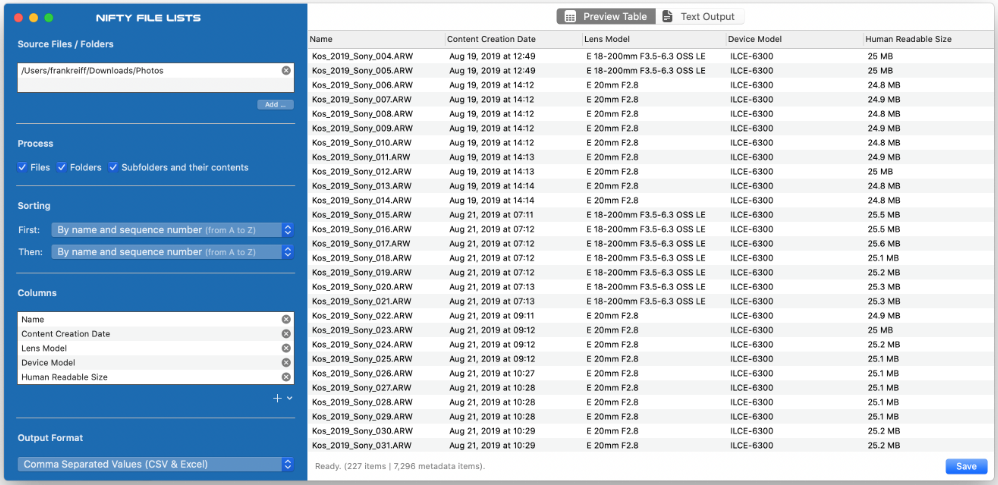Click the plus icon to add column
Viewport: 998px width, 485px height.
[x=278, y=398]
